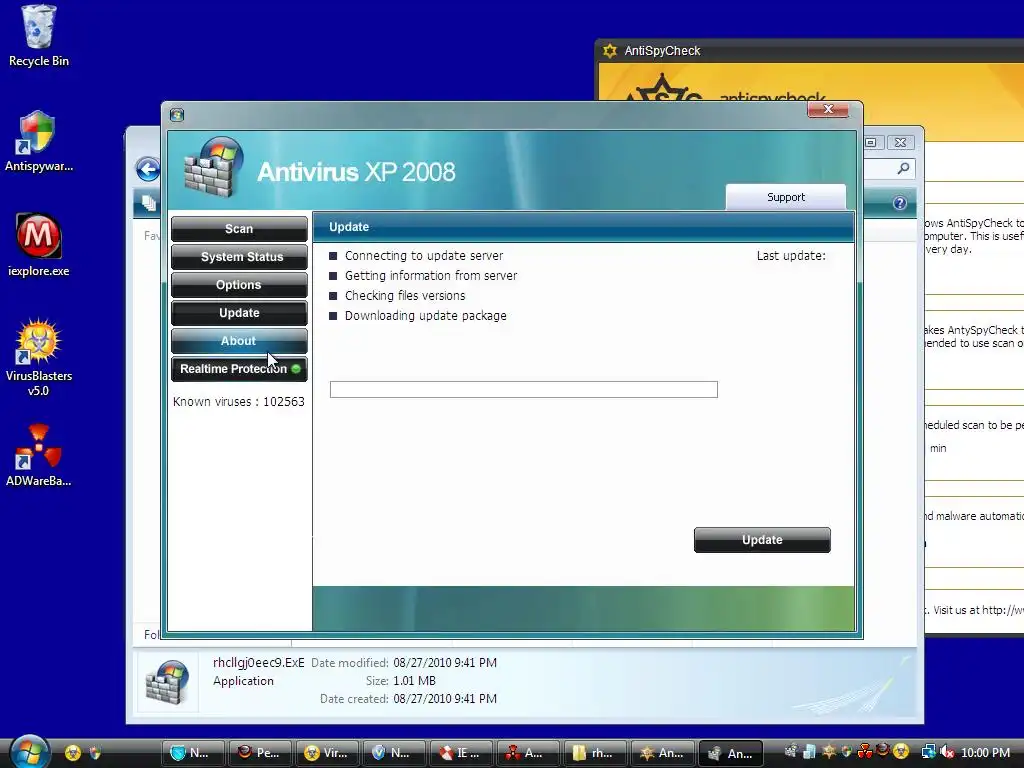Click the 'Update' panel header
Image resolution: width=1024 pixels, height=768 pixels.
click(349, 227)
